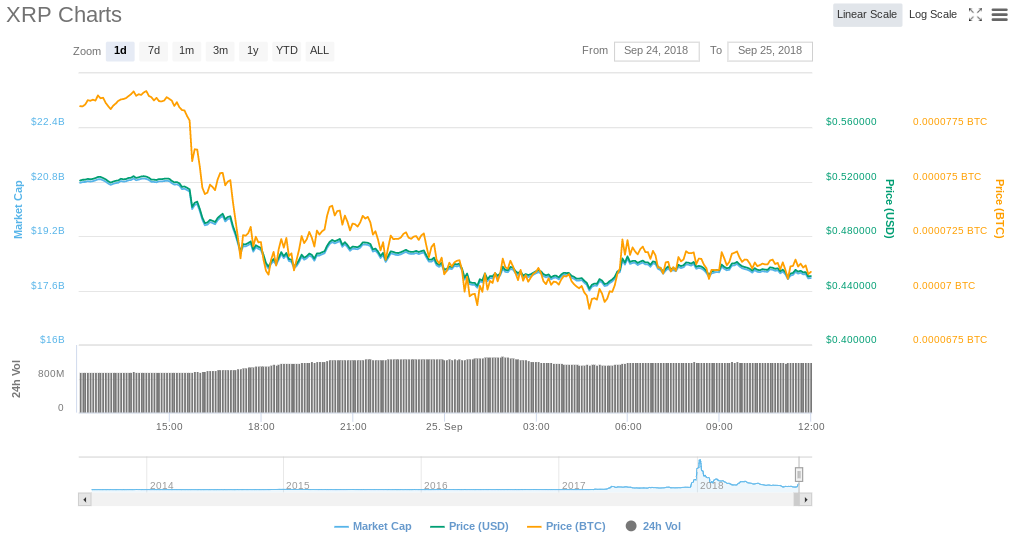The image size is (1014, 540).
Task: Click the $0.400000 USD axis label
Action: pos(851,340)
